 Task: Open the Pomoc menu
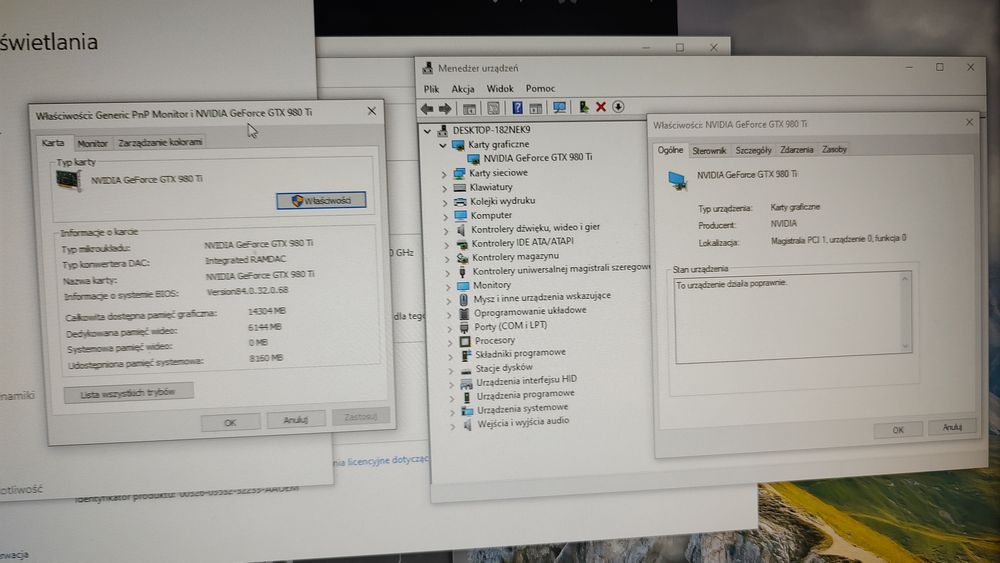(x=540, y=88)
